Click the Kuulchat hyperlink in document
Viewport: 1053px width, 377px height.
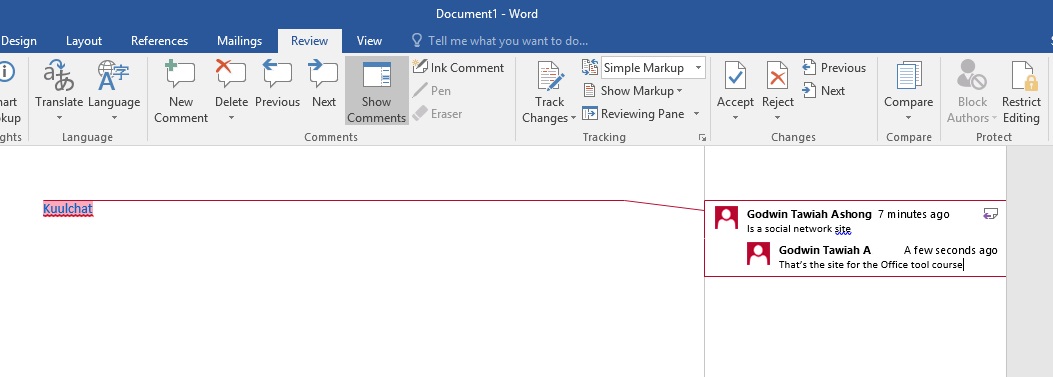(x=68, y=209)
